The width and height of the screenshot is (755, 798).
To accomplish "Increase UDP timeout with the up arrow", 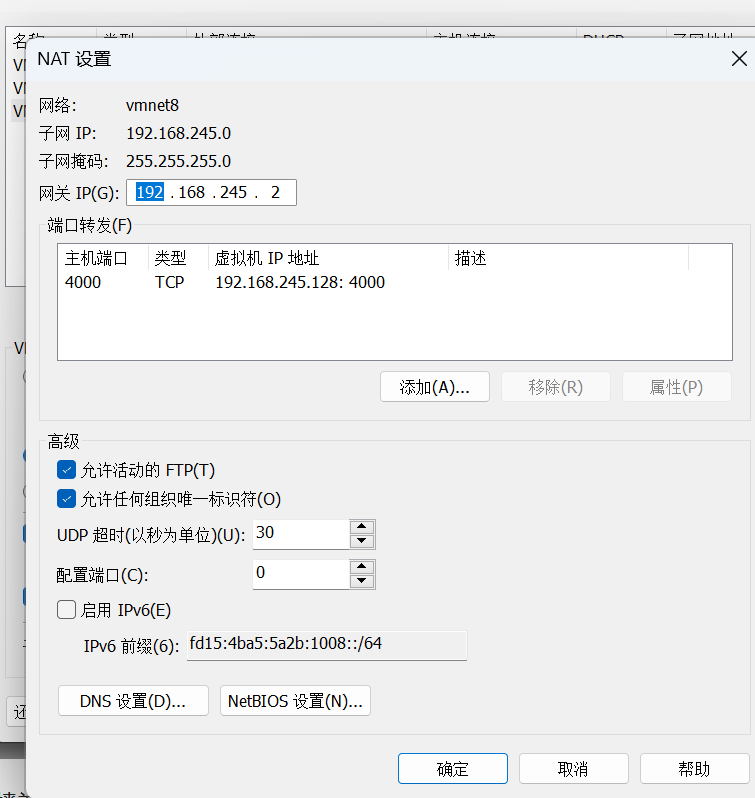I will 362,526.
